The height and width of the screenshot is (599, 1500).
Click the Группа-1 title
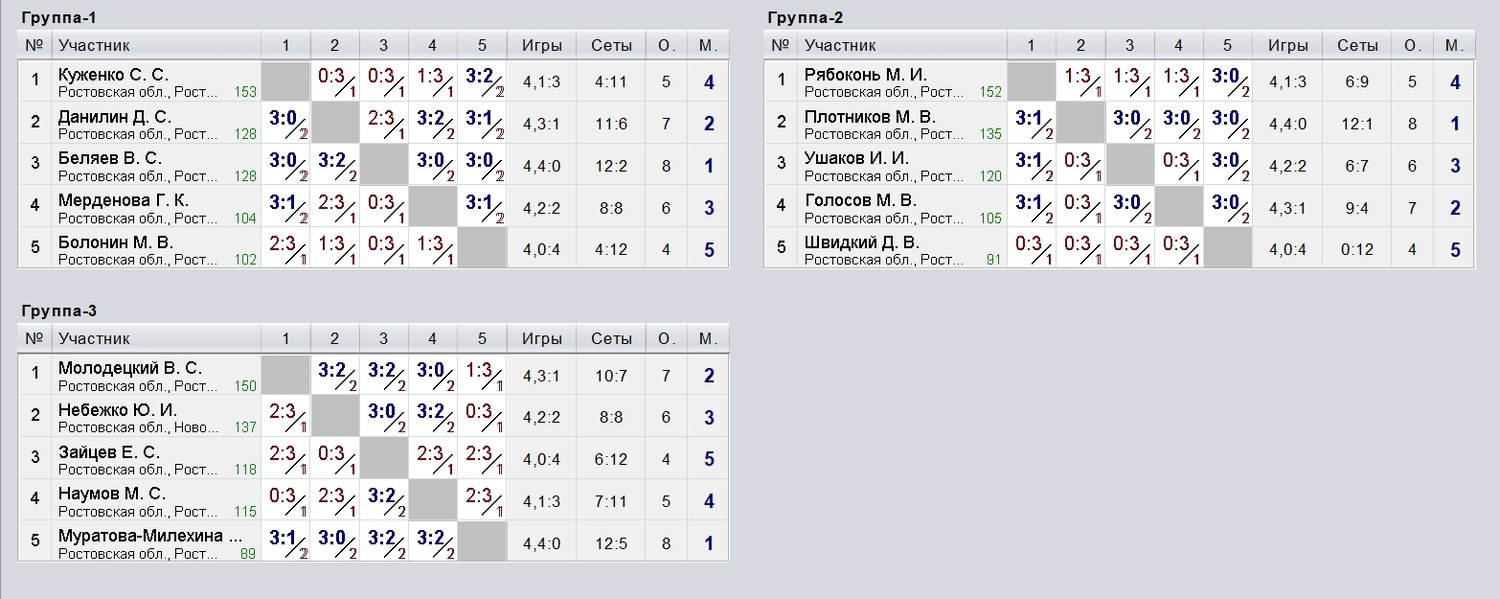click(59, 18)
